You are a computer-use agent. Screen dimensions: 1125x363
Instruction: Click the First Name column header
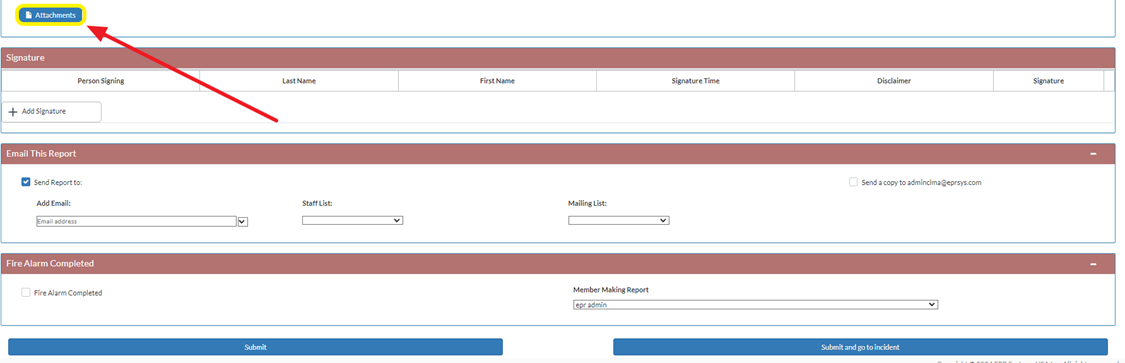[x=497, y=81]
